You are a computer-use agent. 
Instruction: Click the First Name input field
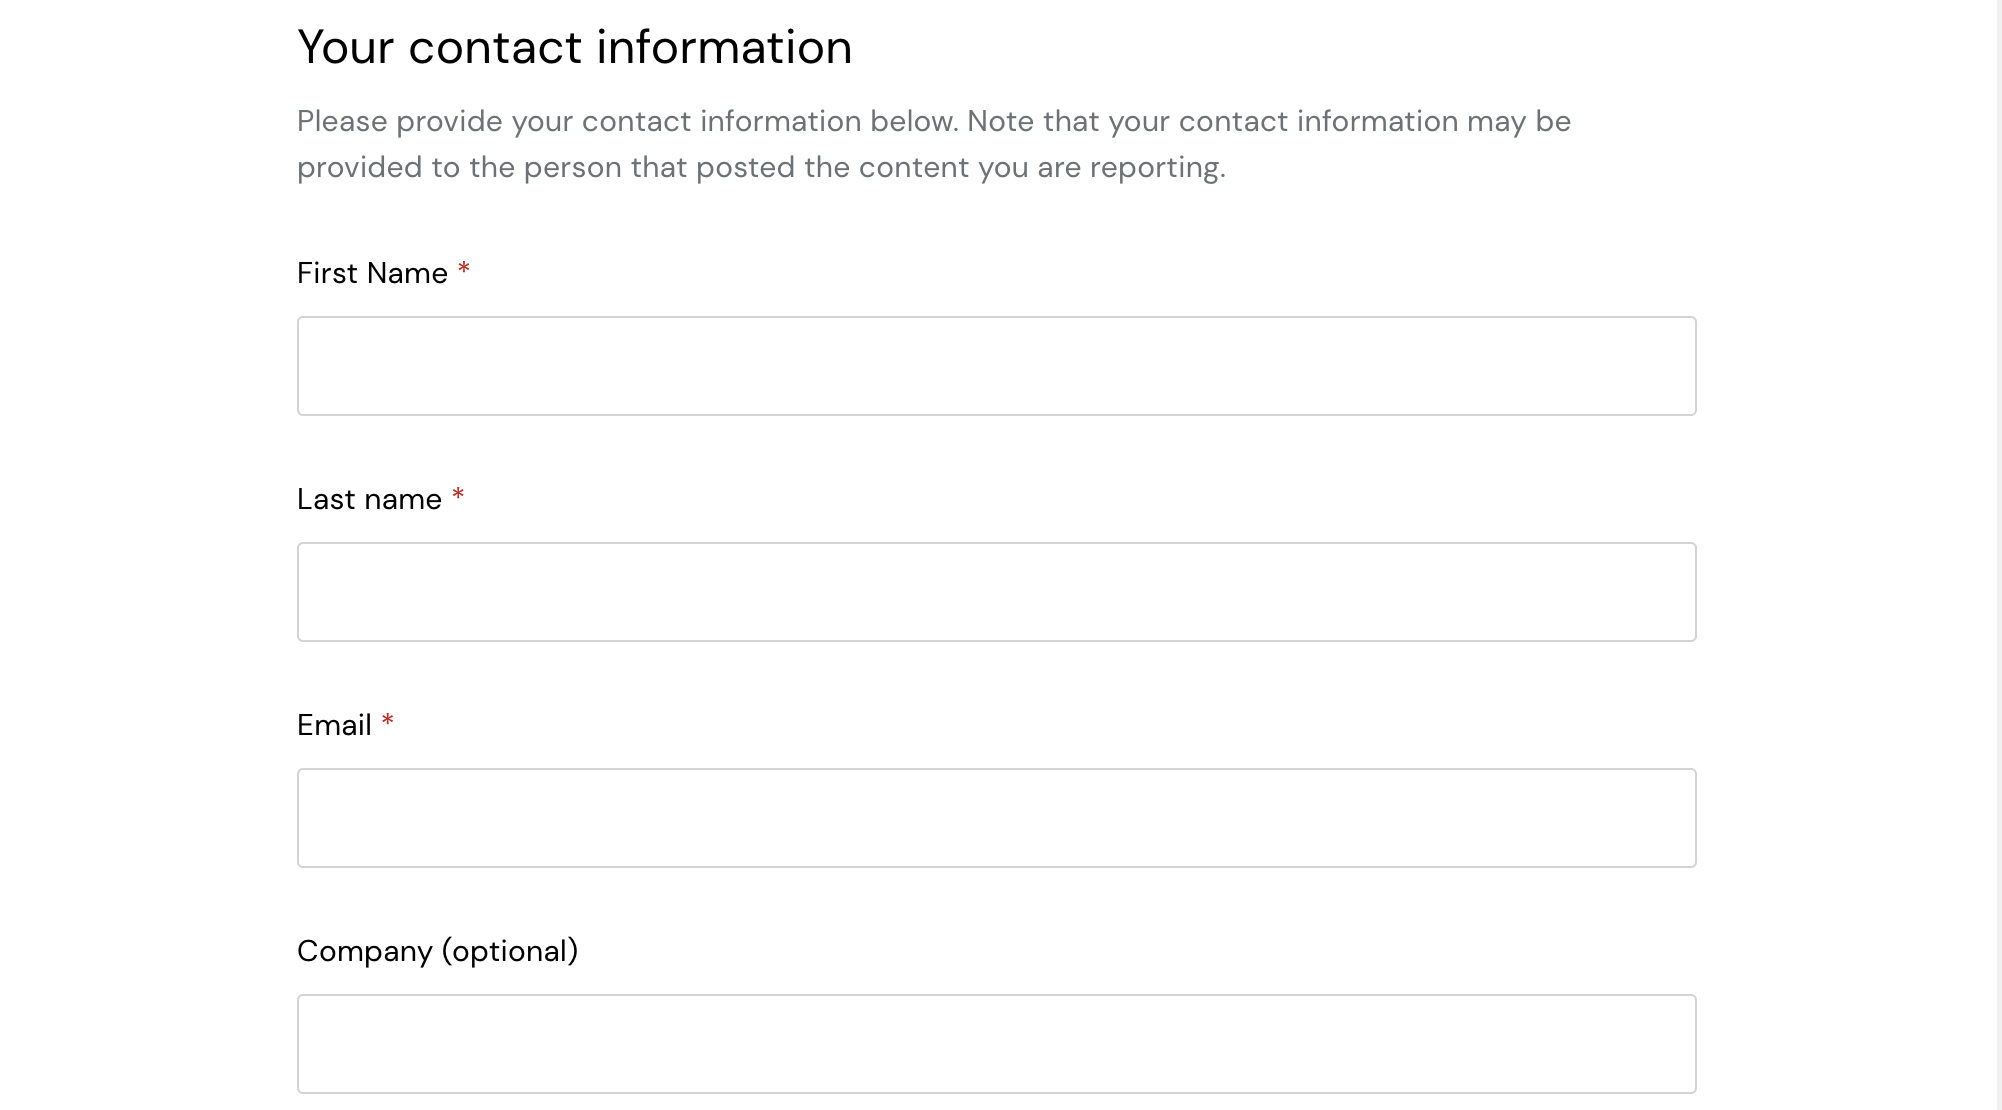pos(996,366)
